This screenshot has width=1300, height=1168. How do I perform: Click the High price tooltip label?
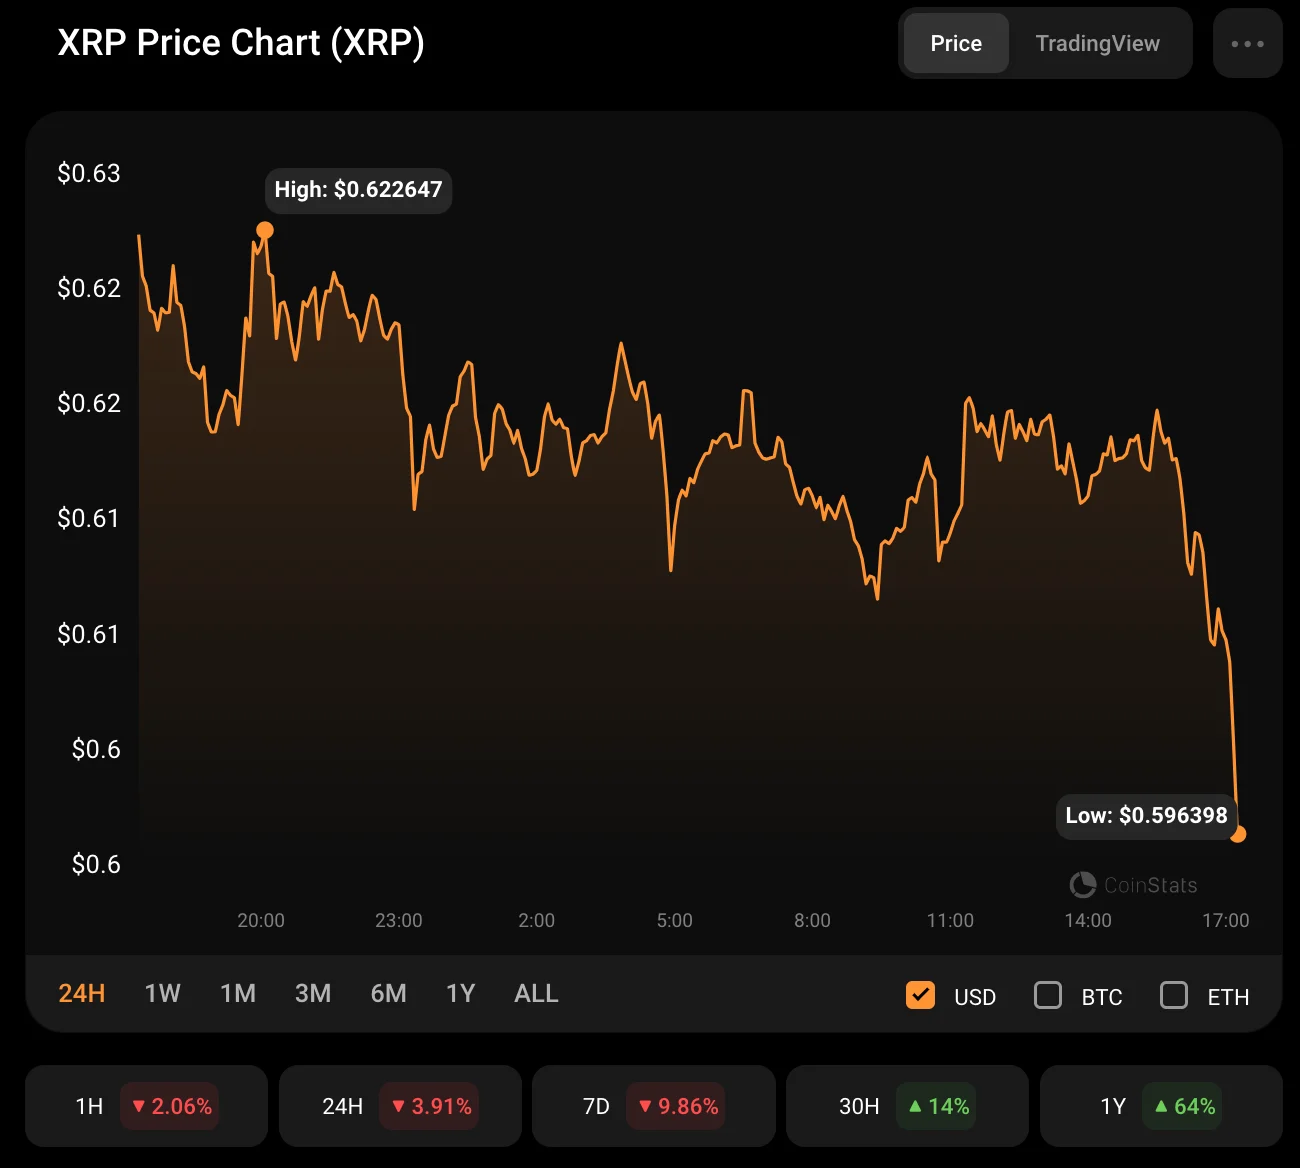click(x=358, y=190)
